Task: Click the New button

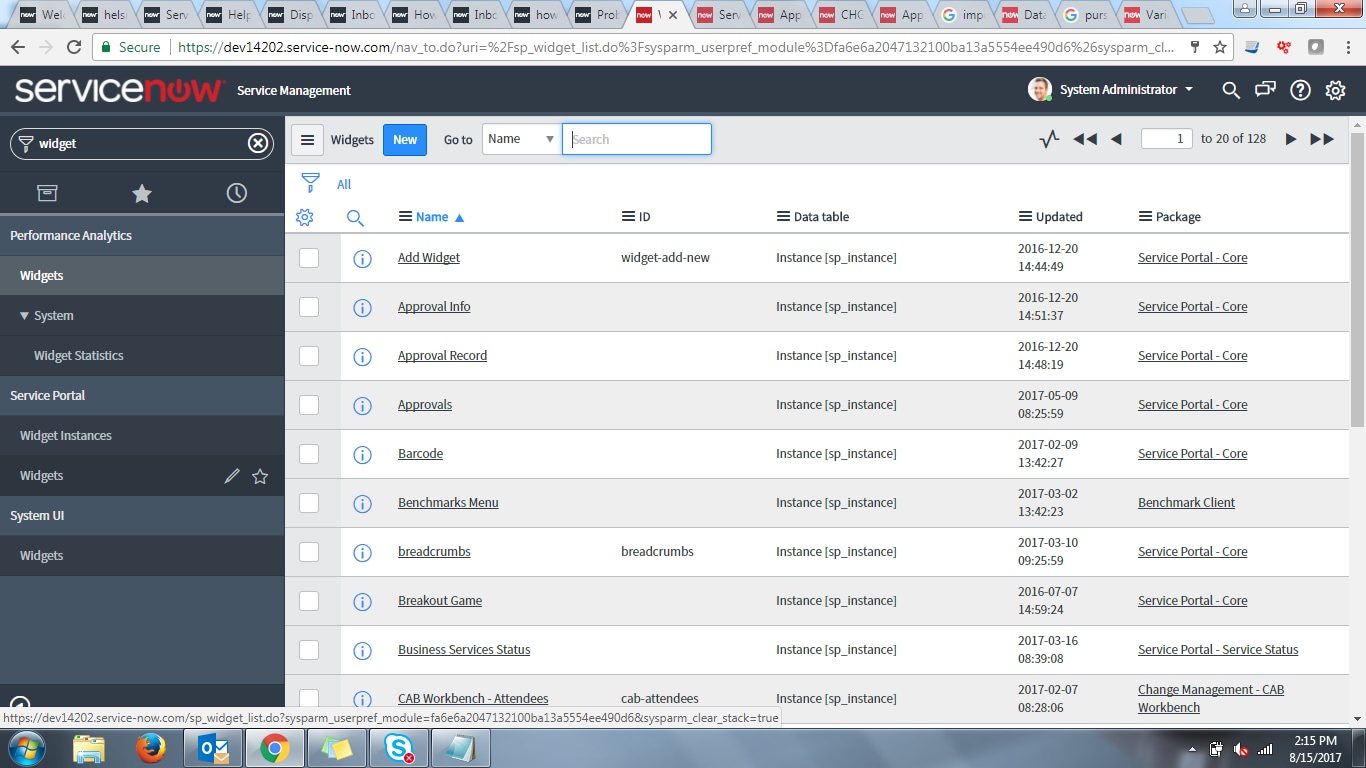Action: tap(405, 140)
